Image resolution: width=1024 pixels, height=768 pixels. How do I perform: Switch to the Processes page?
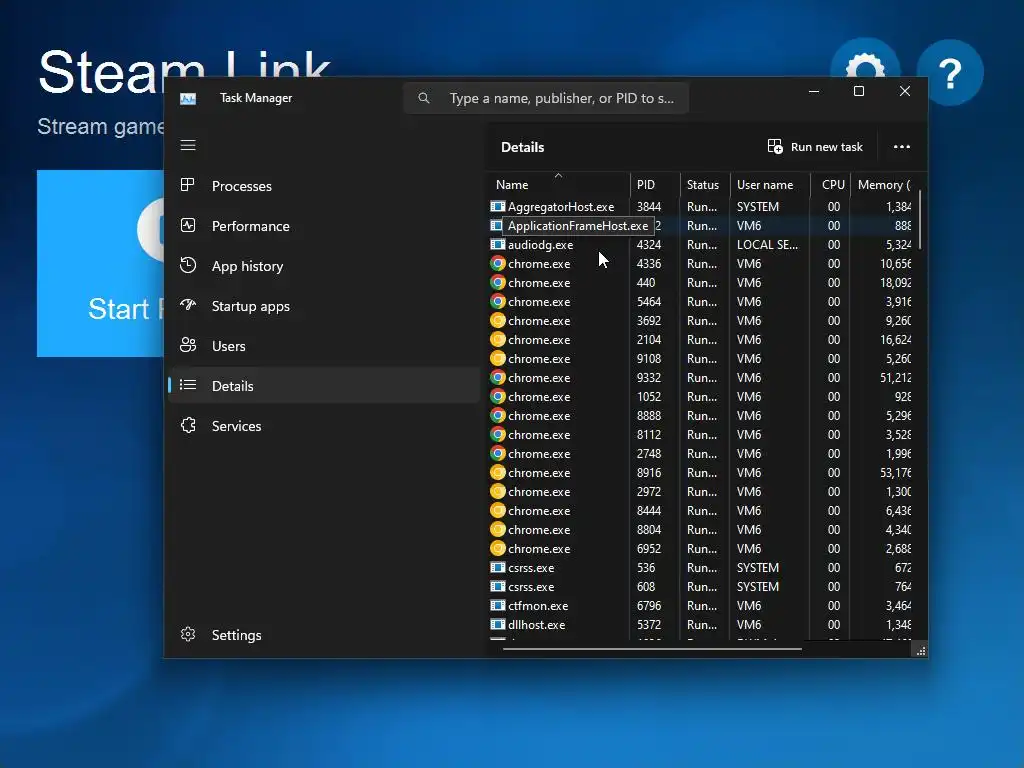pyautogui.click(x=324, y=186)
